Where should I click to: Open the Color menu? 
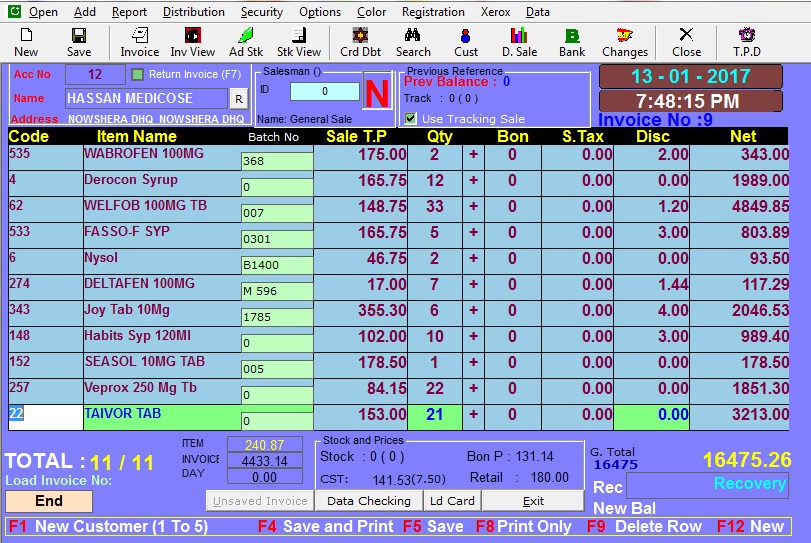[371, 12]
